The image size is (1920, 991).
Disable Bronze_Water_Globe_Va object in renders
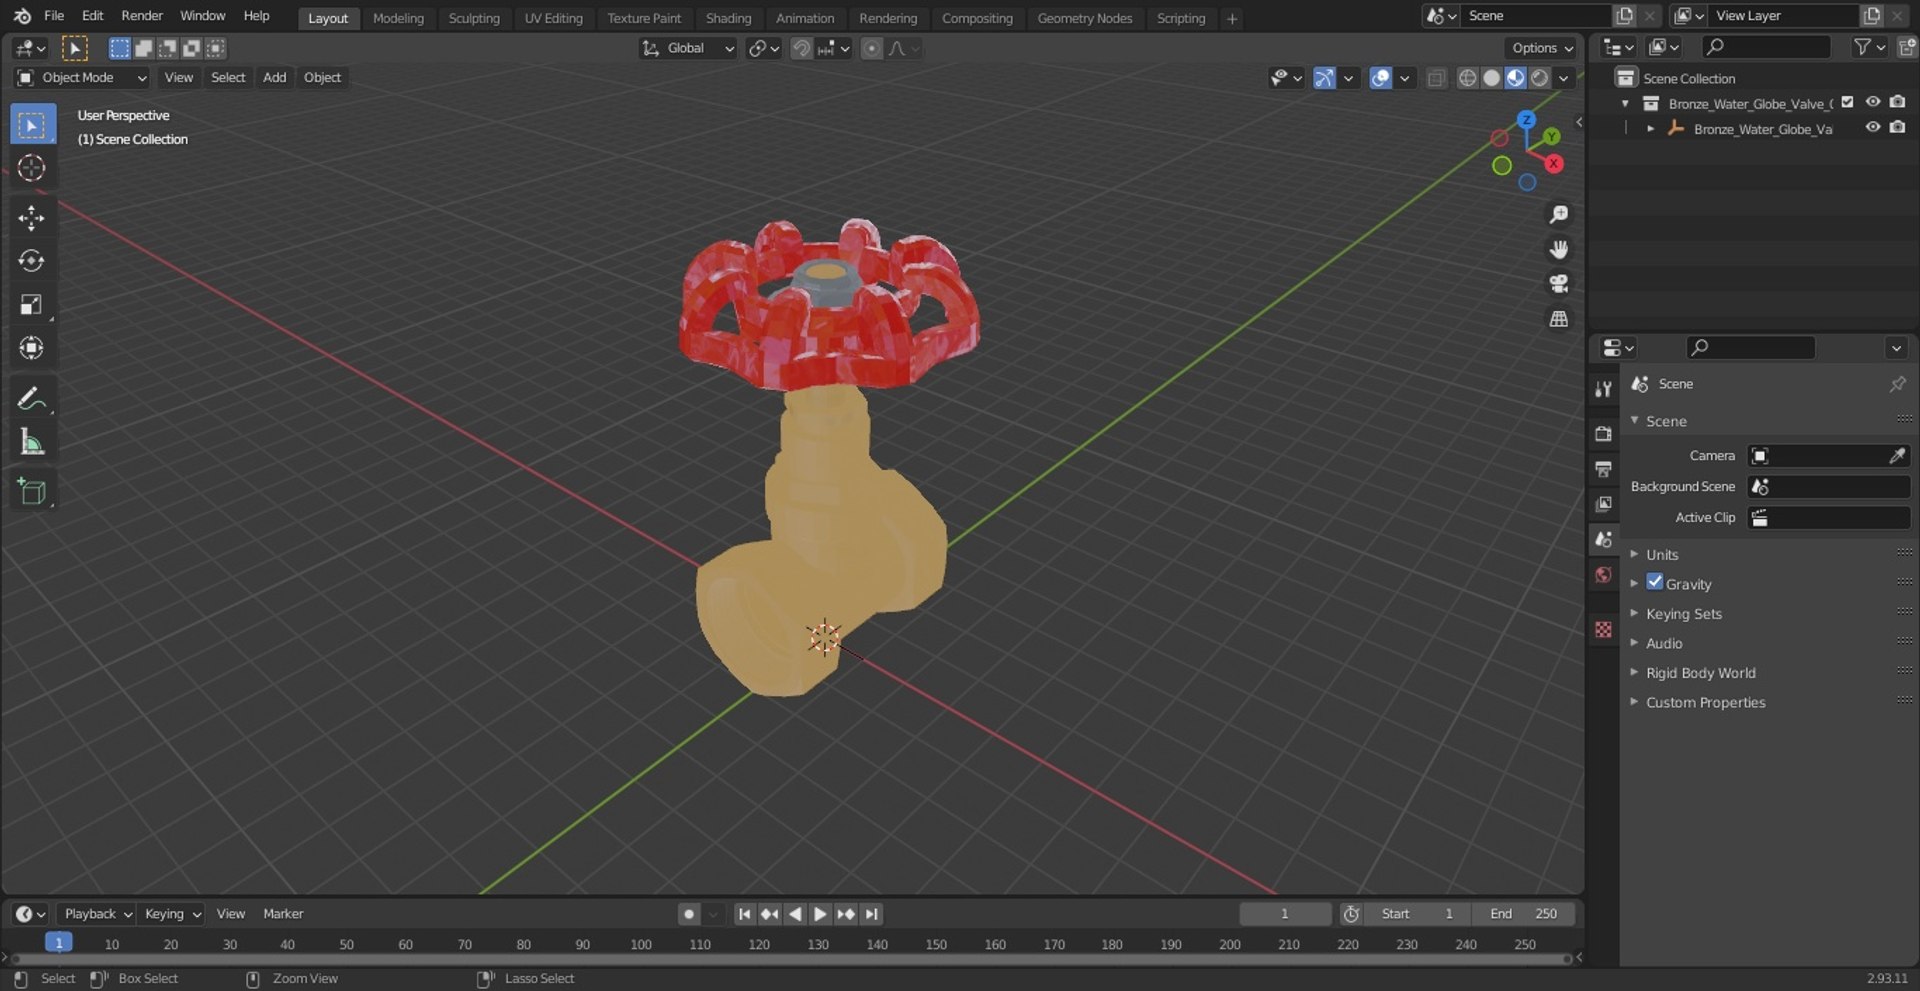click(1897, 128)
